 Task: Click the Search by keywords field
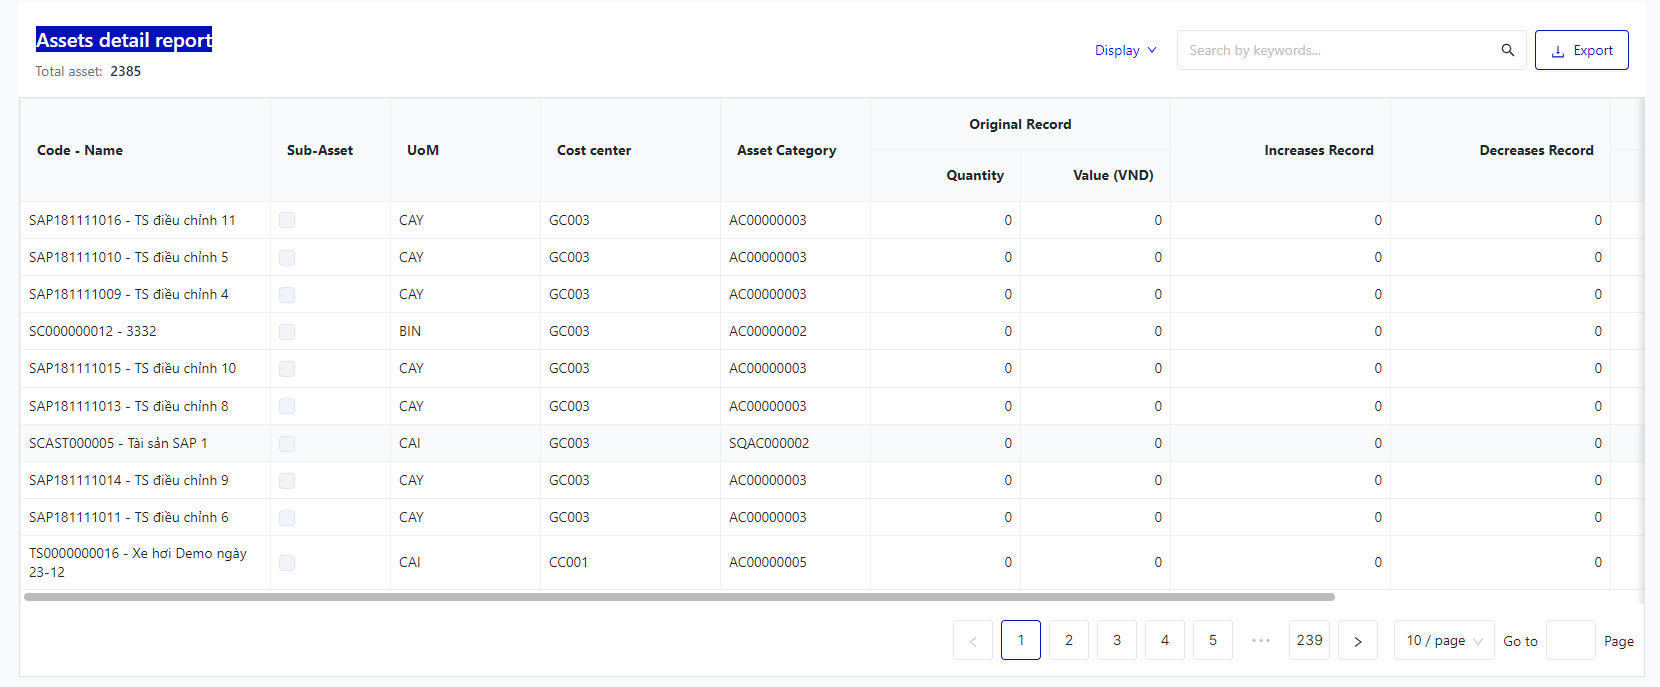pos(1335,50)
